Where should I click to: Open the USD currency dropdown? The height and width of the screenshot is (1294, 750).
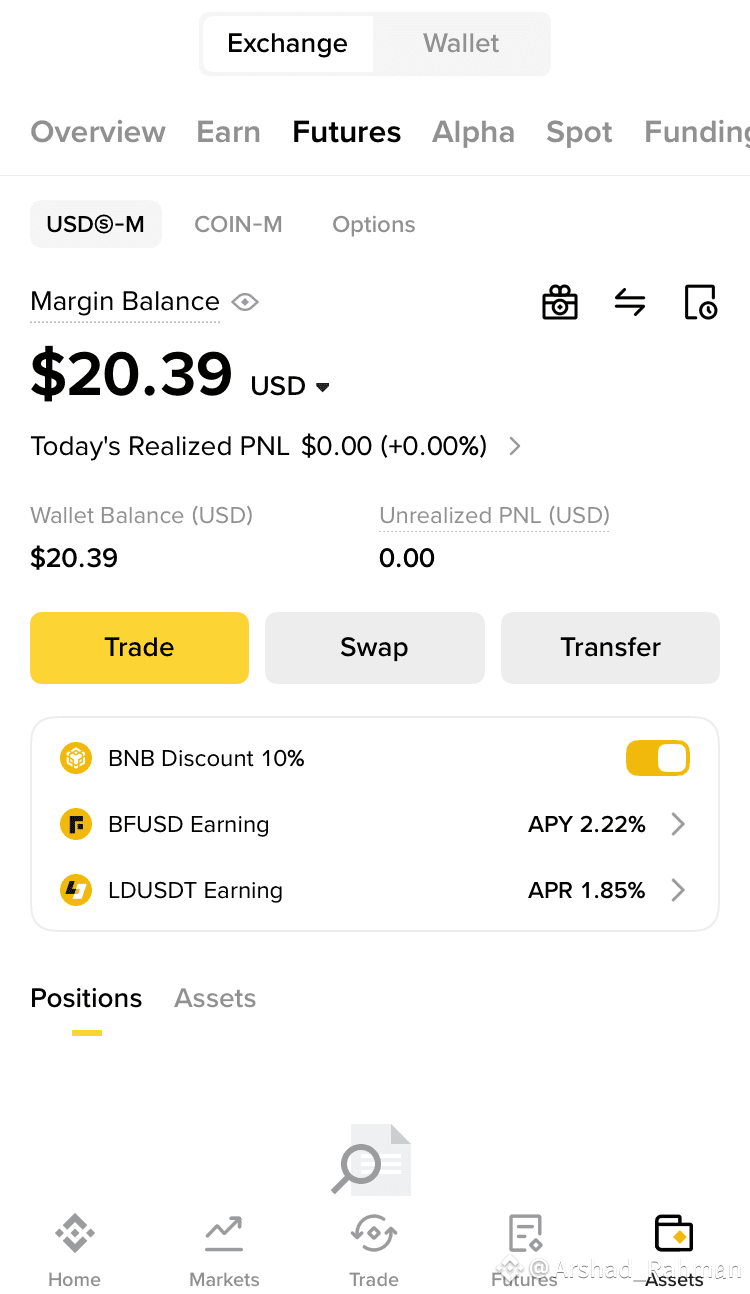pos(290,386)
